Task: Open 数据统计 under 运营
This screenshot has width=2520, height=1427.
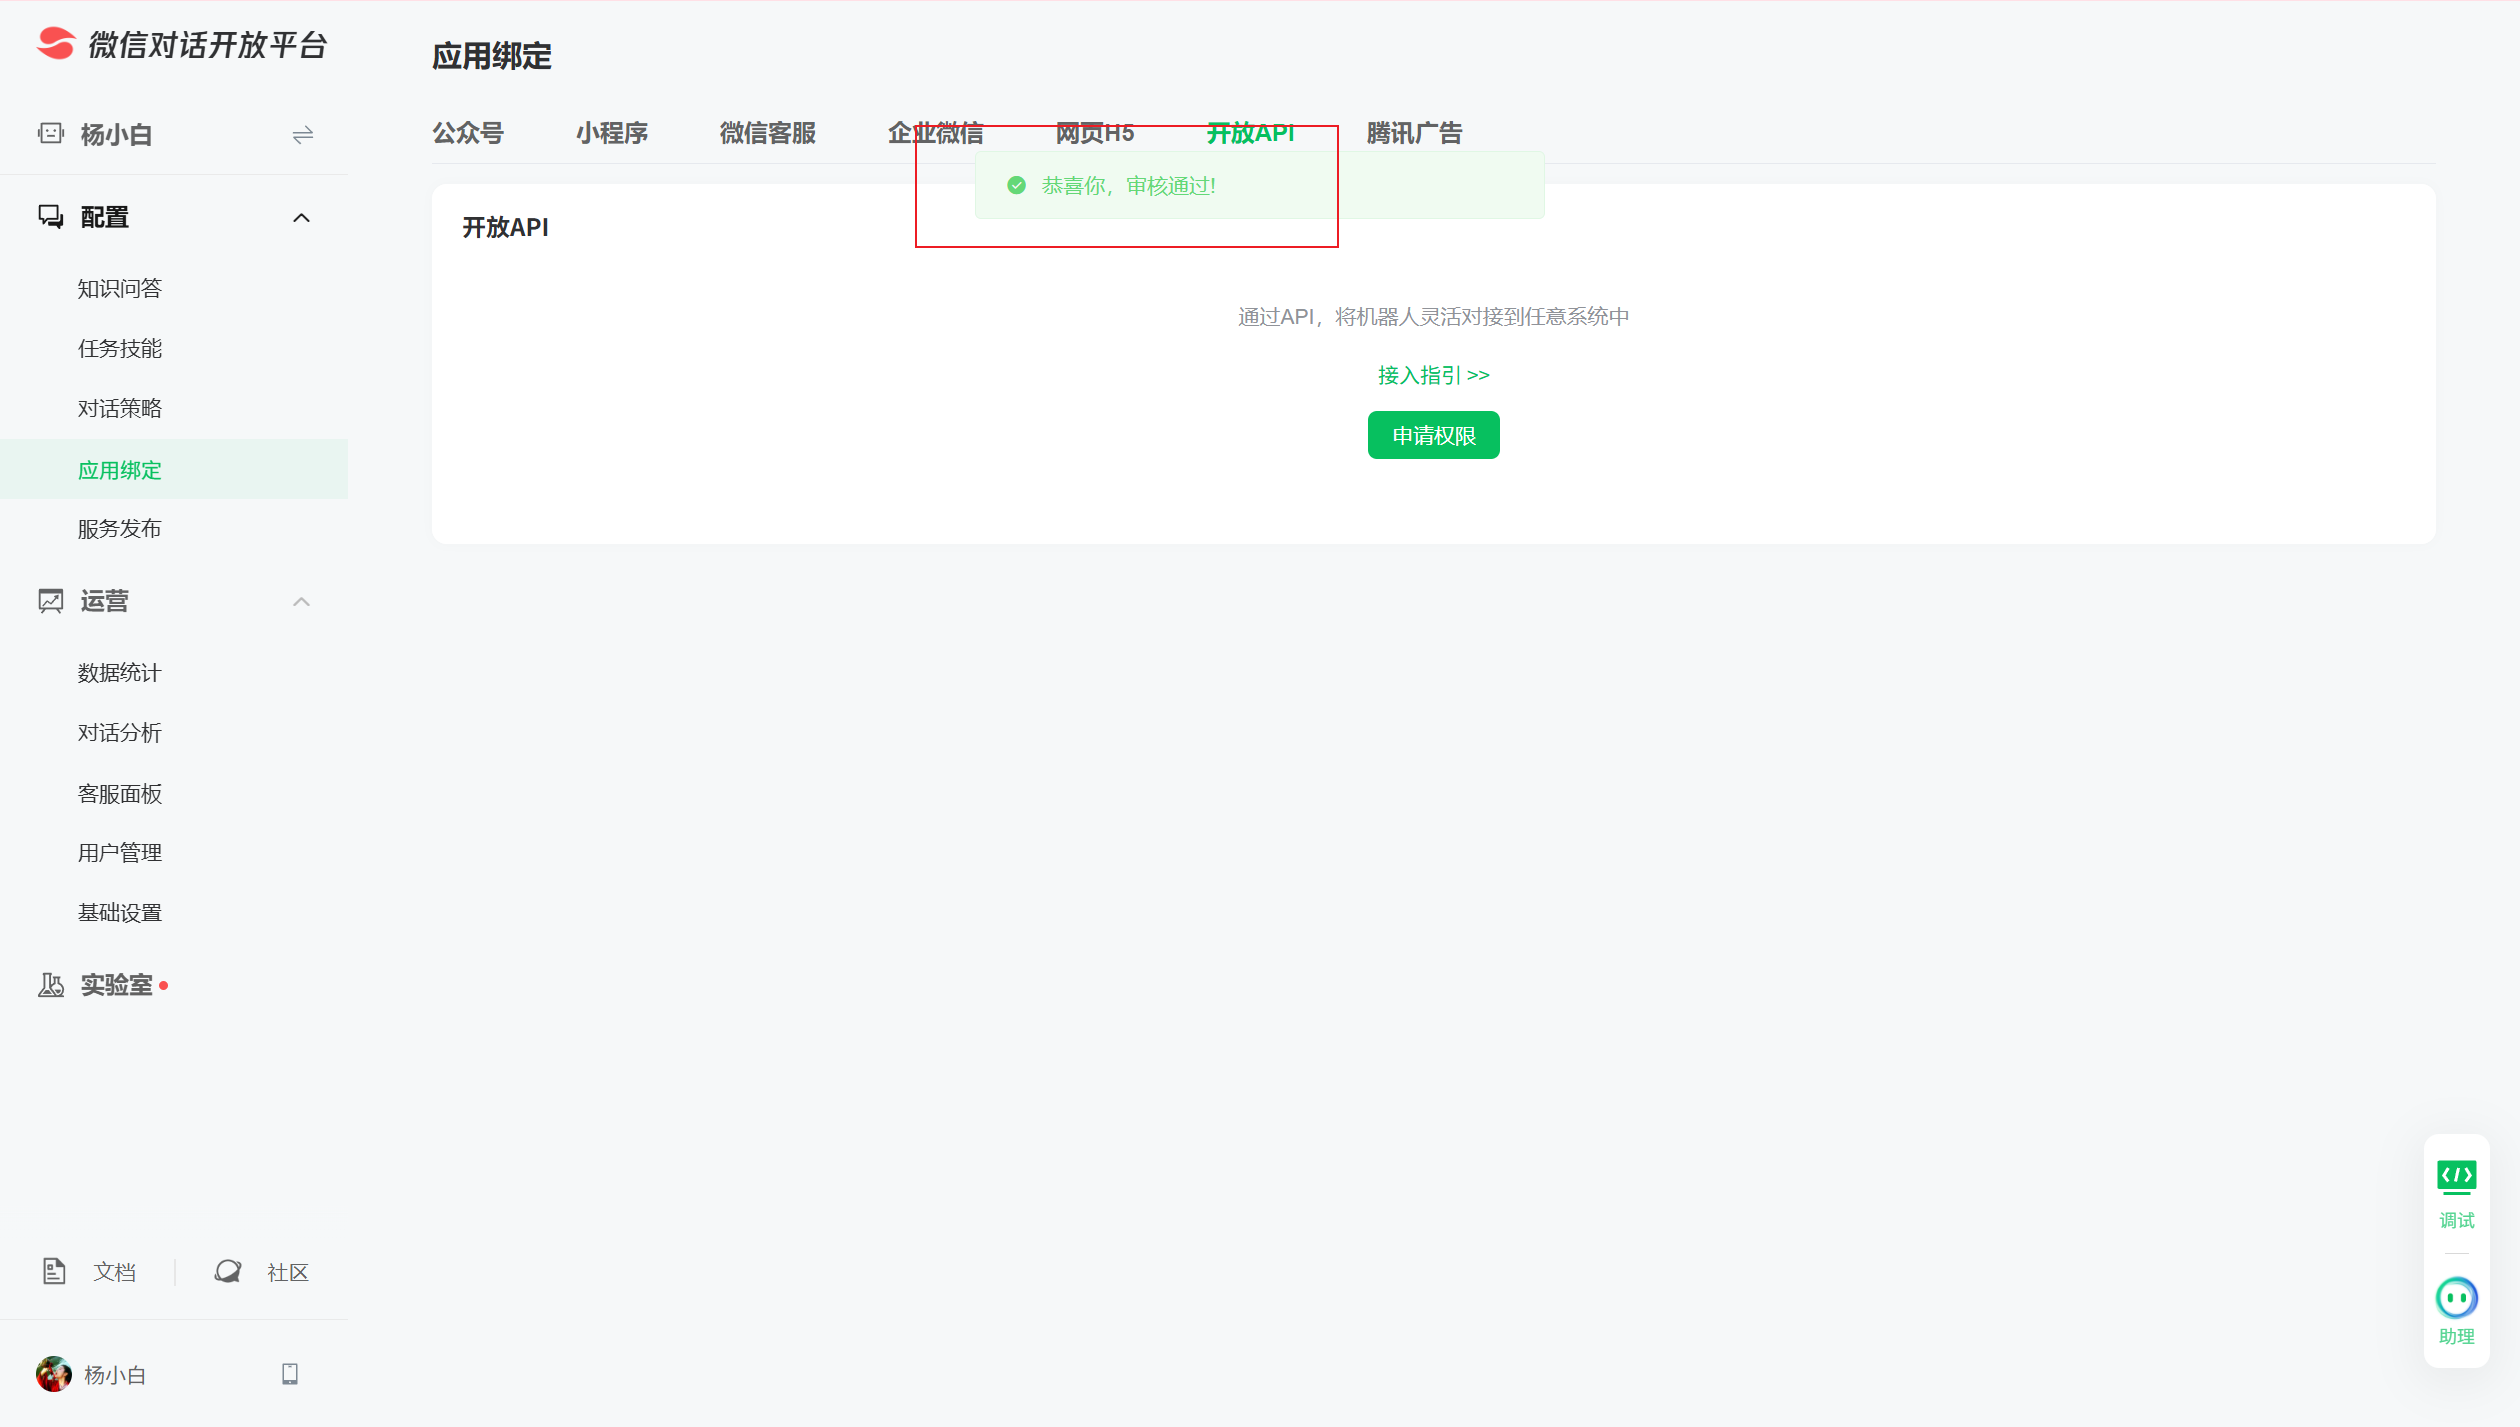Action: [120, 673]
